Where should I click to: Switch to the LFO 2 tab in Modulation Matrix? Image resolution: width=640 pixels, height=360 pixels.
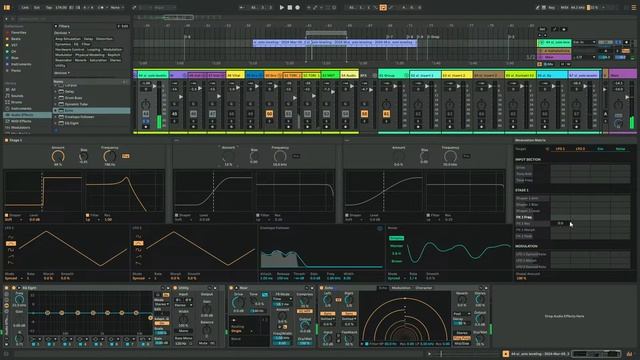coord(580,149)
